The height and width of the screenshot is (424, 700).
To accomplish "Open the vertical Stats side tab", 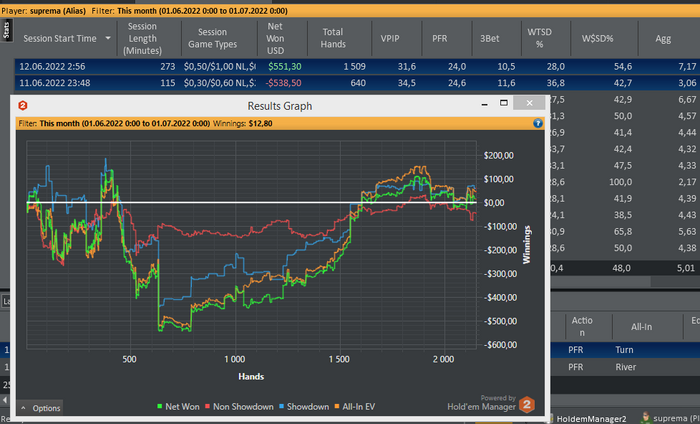I will coord(6,31).
